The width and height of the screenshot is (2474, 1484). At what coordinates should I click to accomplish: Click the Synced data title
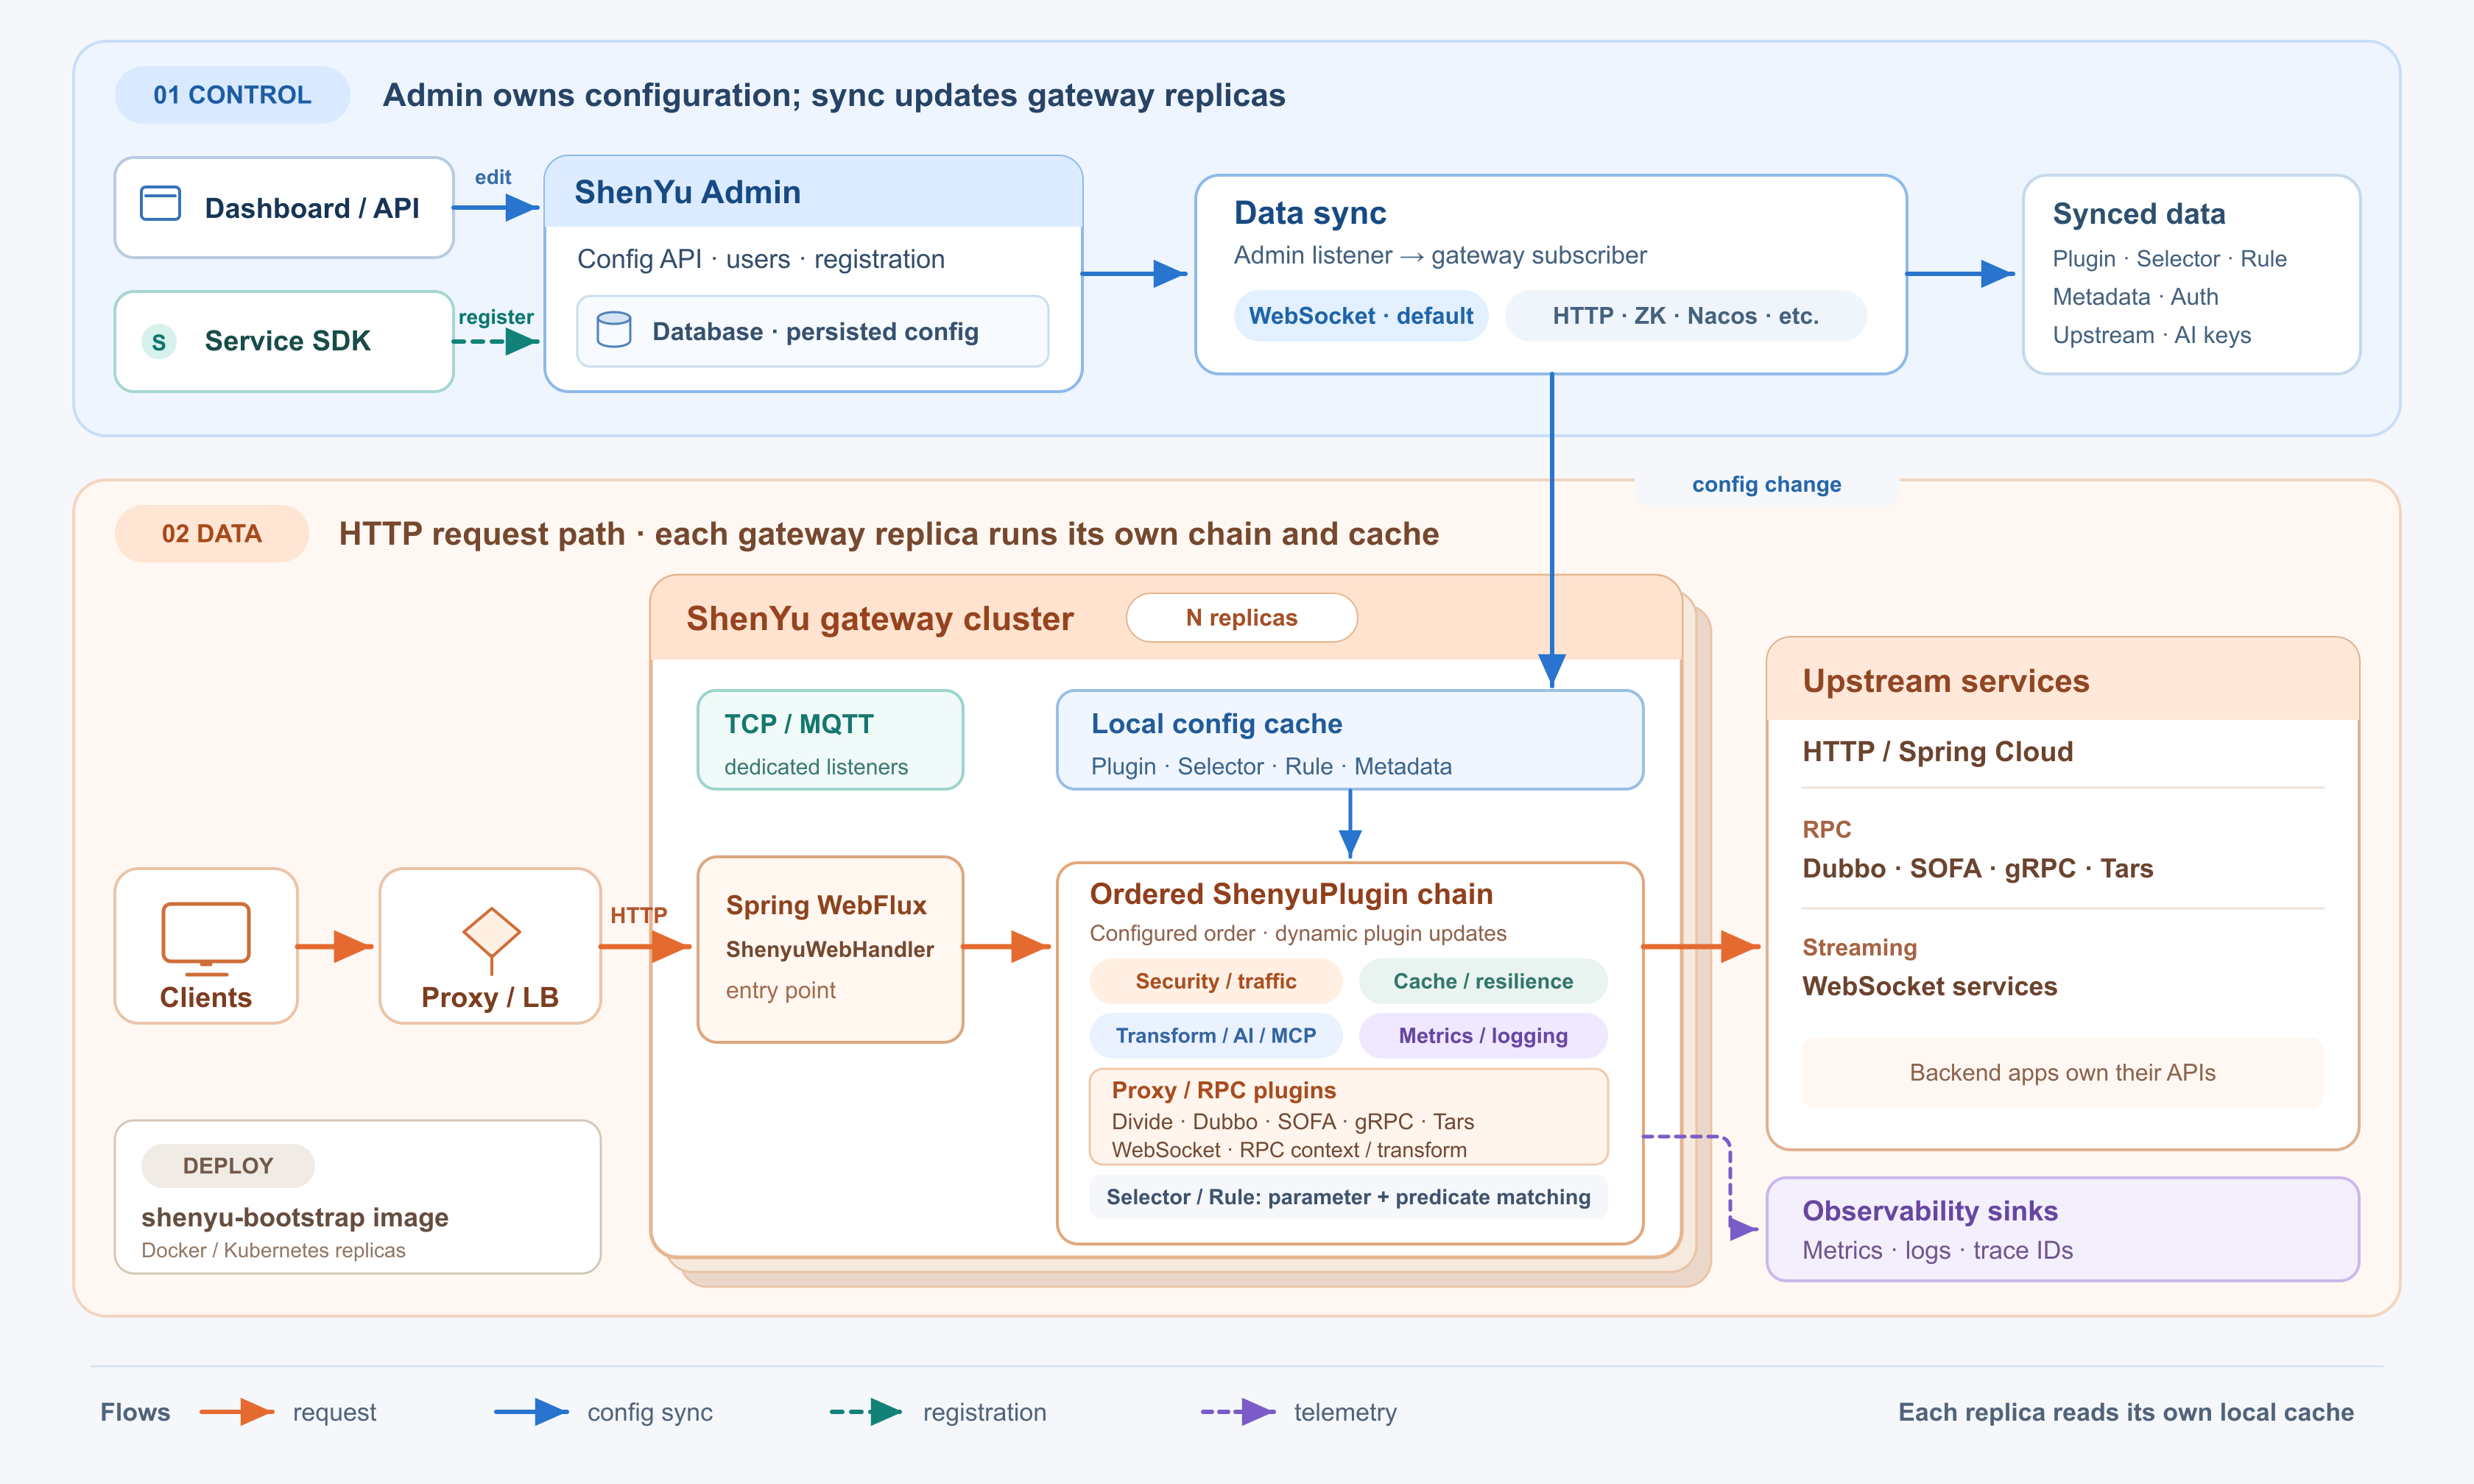[2139, 214]
